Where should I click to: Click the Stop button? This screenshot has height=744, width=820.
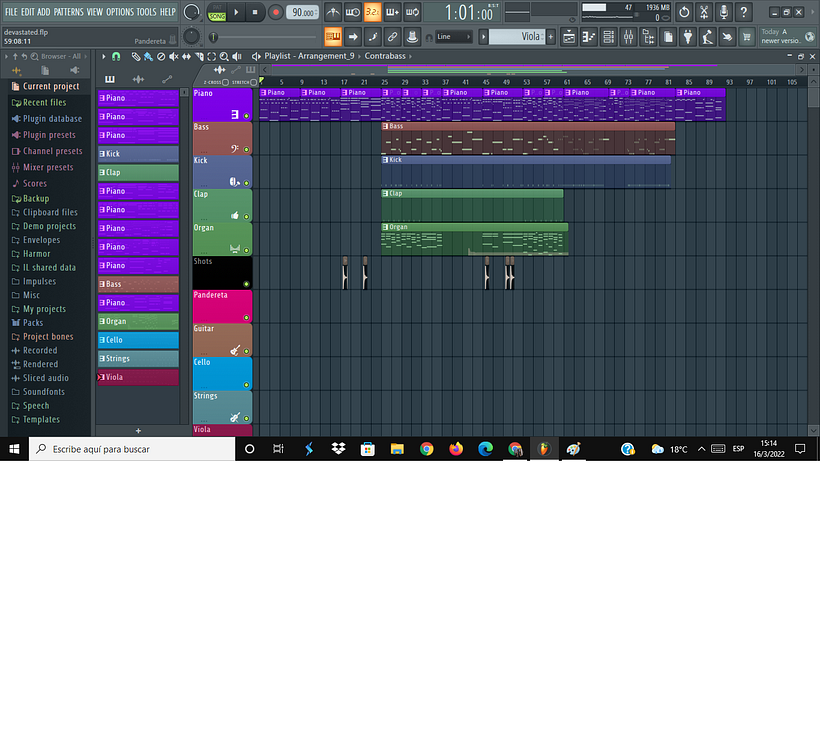point(255,13)
